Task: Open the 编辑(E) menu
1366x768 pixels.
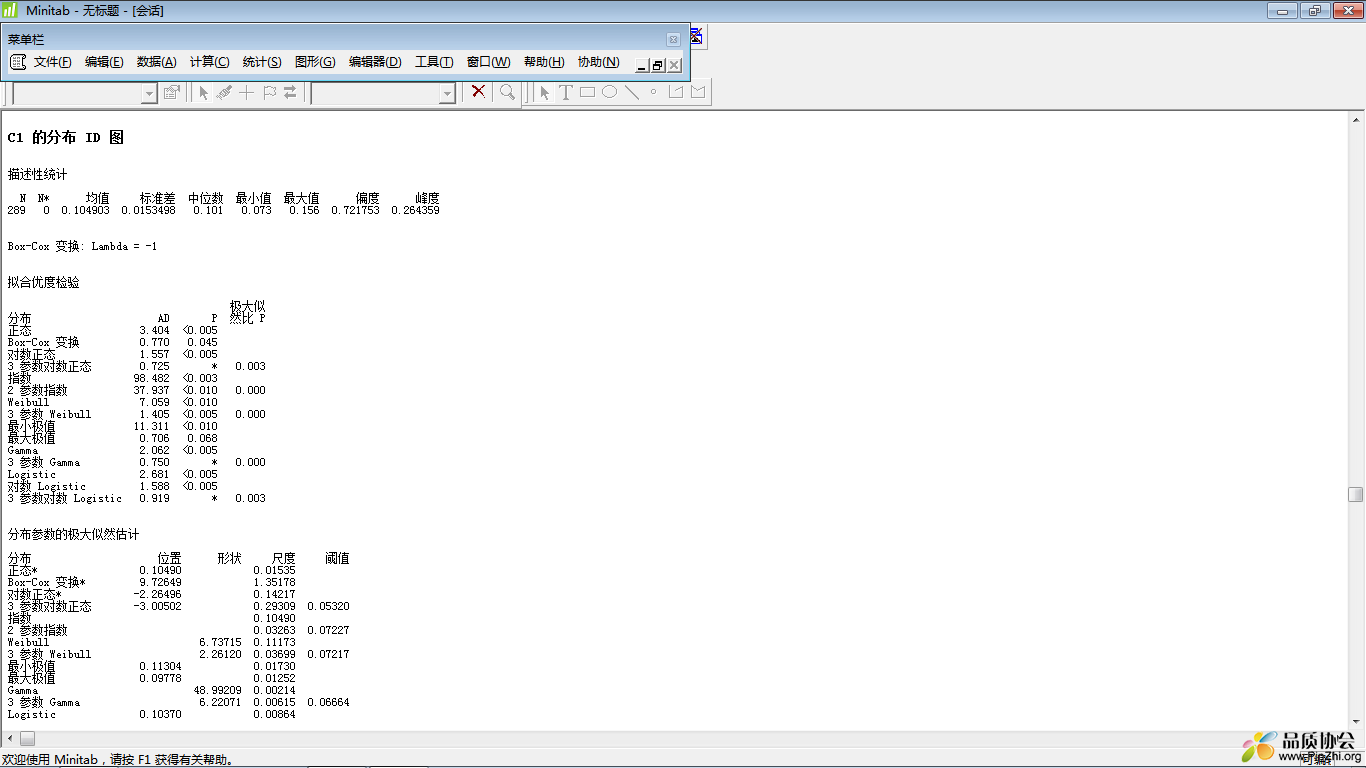Action: 104,62
